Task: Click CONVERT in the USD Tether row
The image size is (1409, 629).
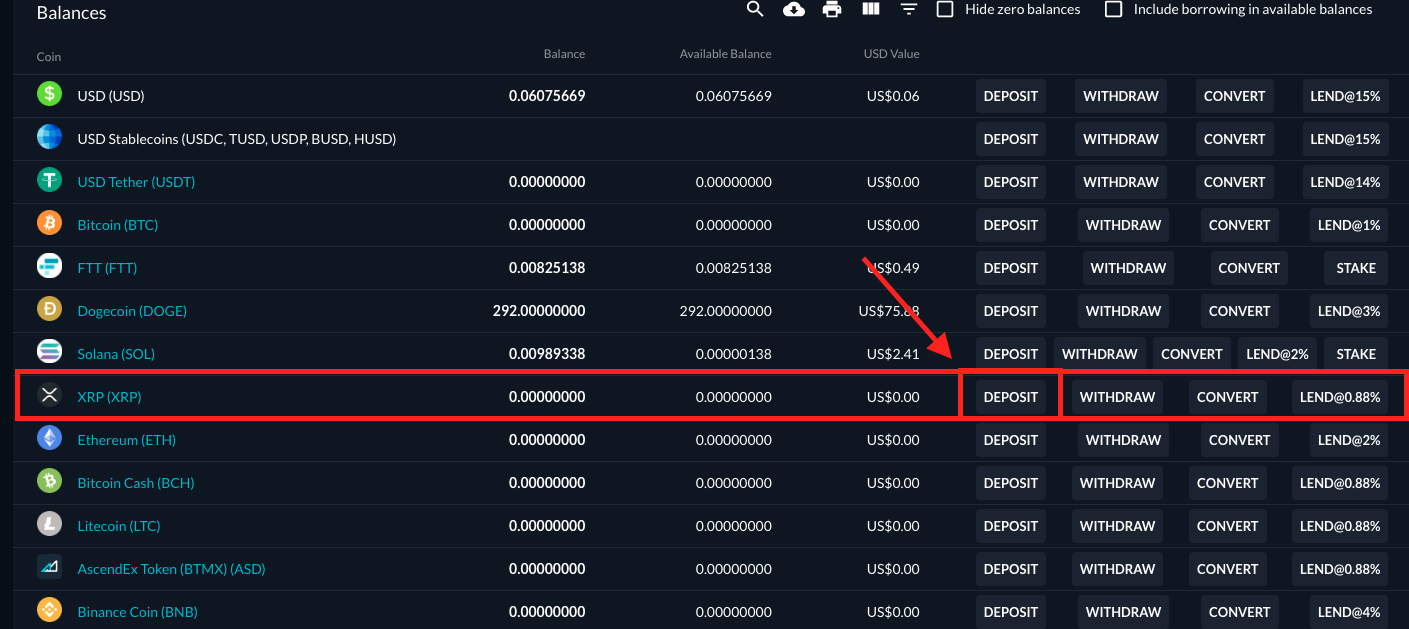Action: click(x=1235, y=182)
